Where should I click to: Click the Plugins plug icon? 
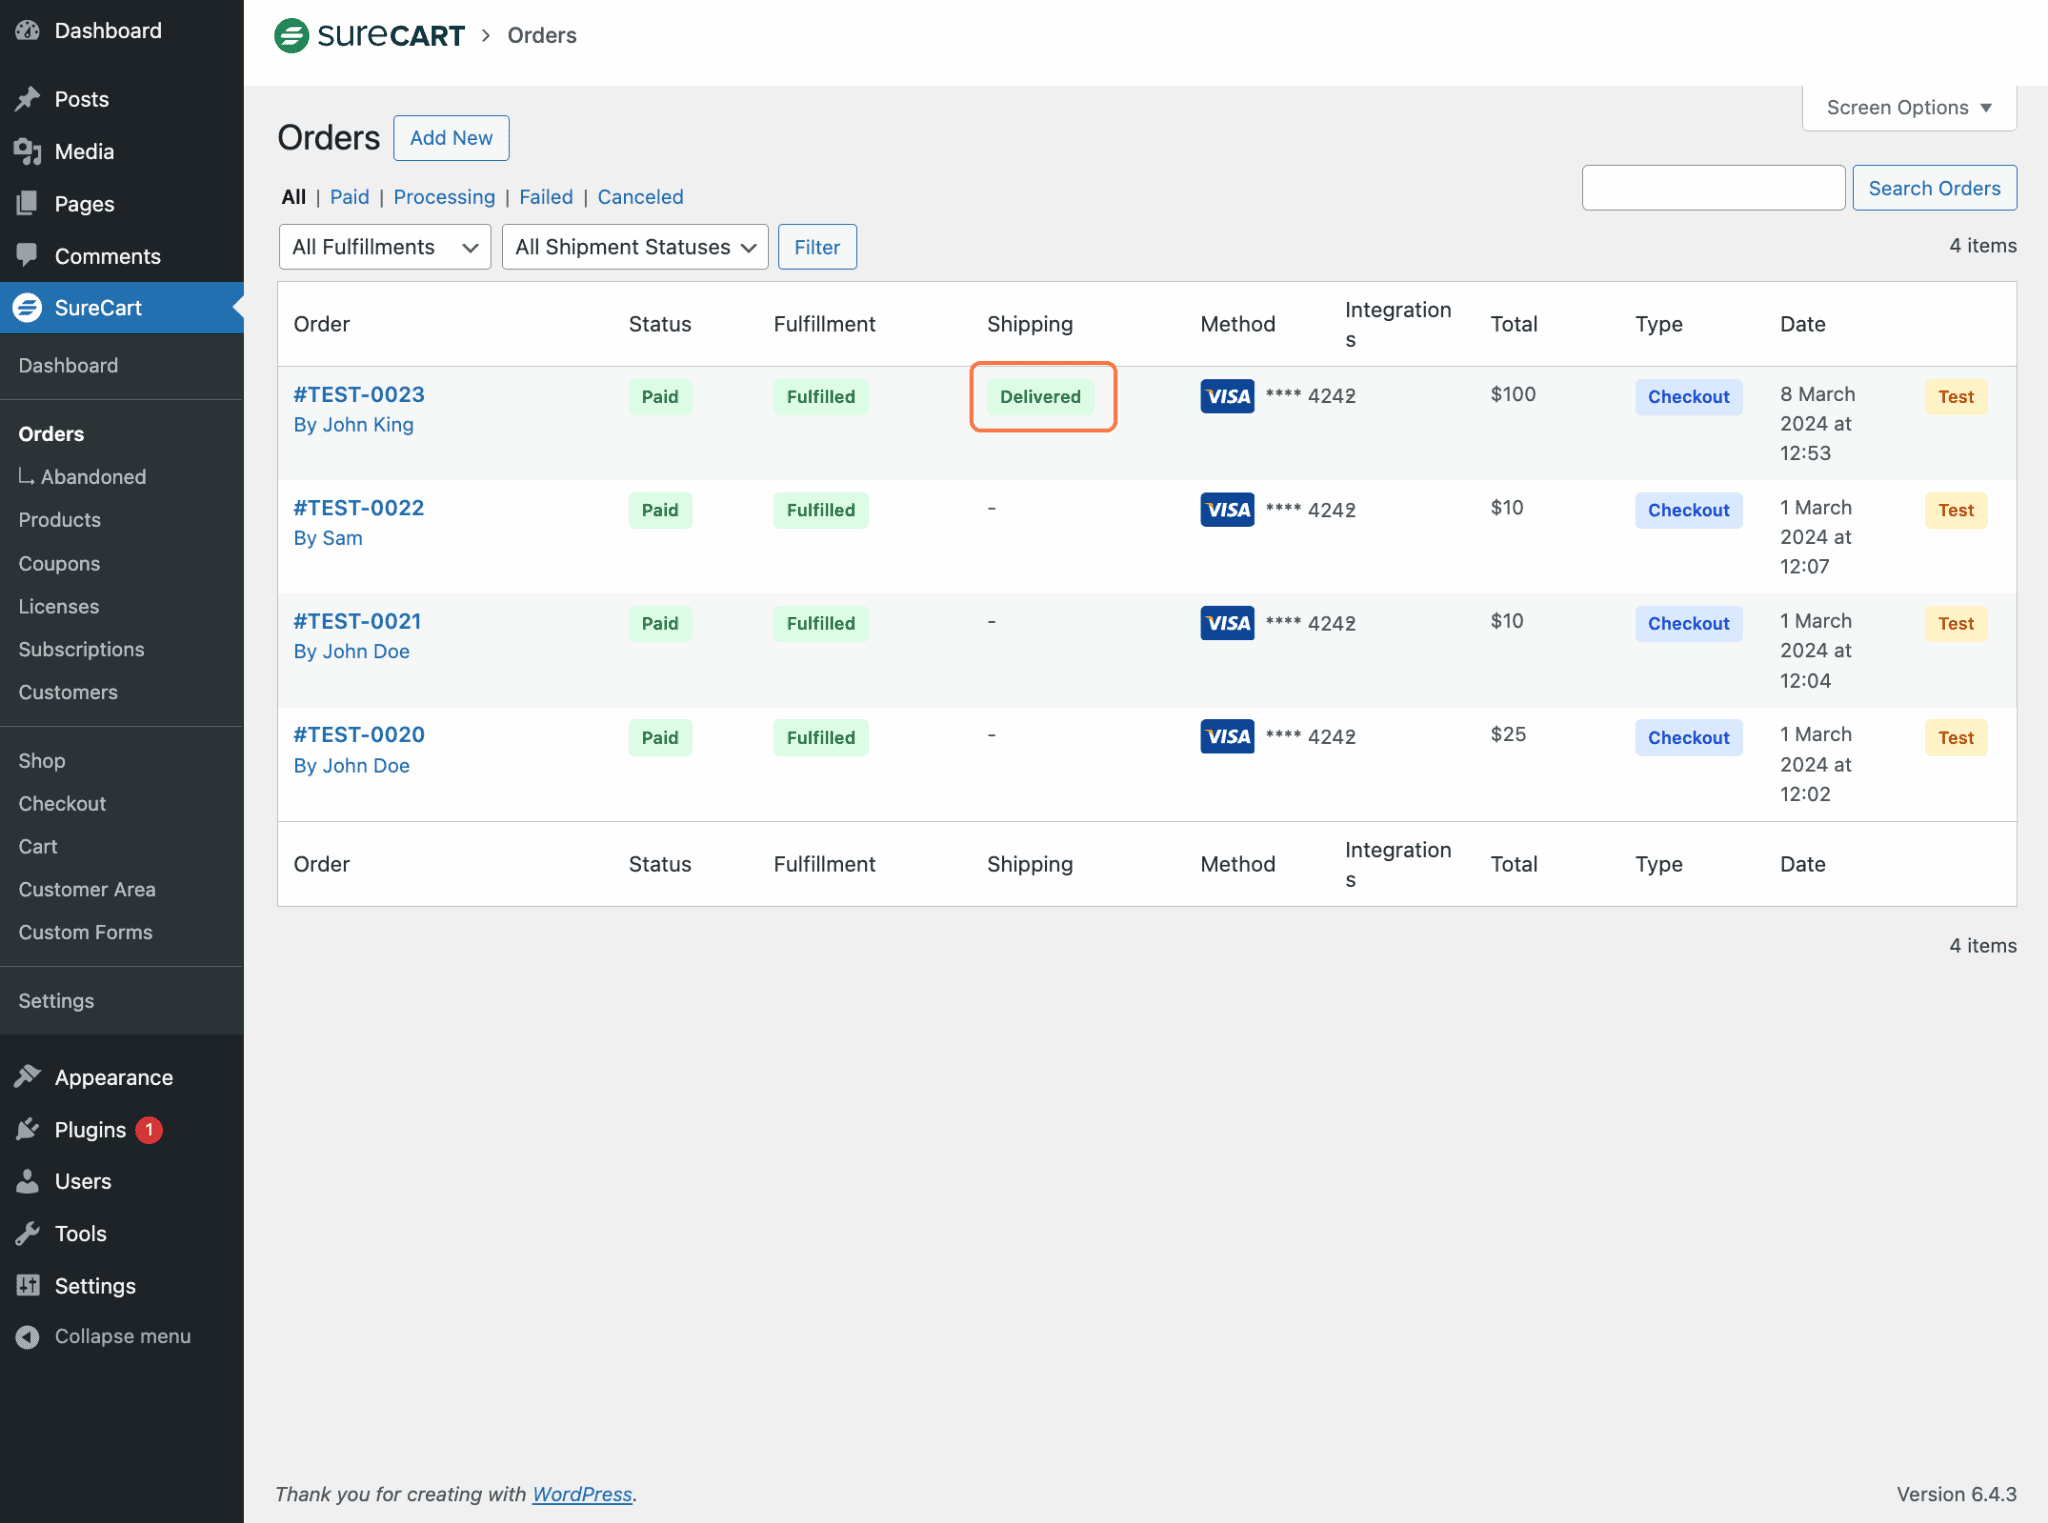[x=27, y=1129]
